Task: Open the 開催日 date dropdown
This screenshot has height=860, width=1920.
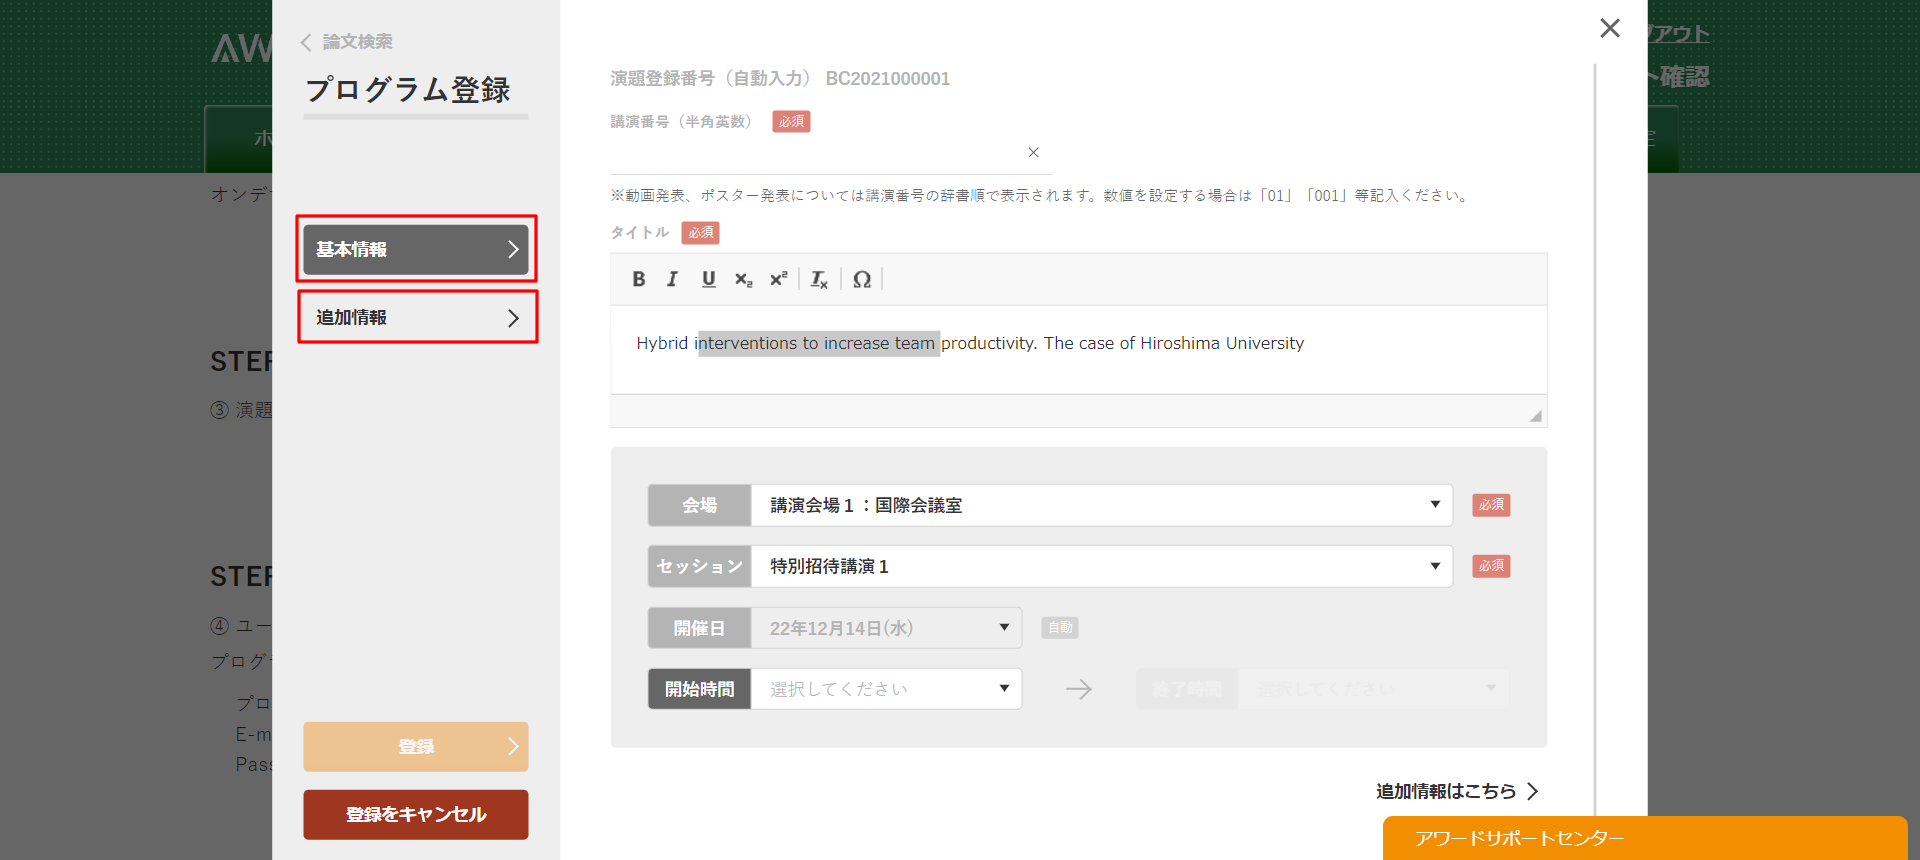Action: [x=885, y=628]
